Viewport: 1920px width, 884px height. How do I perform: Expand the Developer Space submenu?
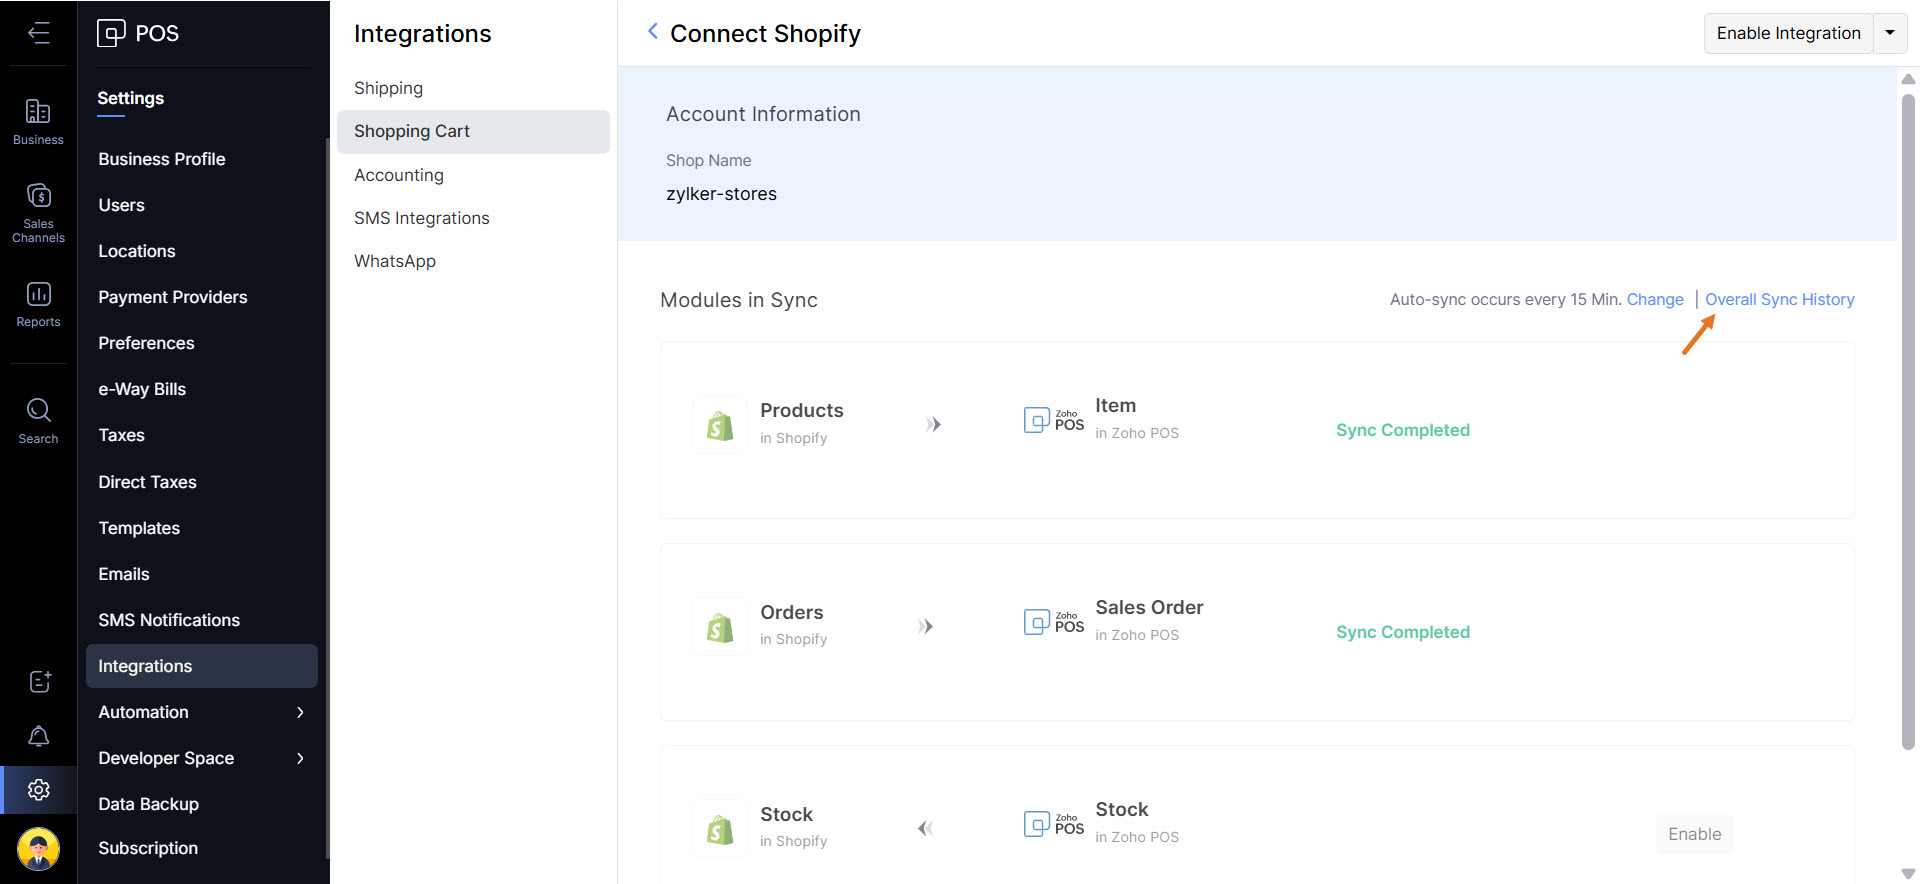click(300, 758)
